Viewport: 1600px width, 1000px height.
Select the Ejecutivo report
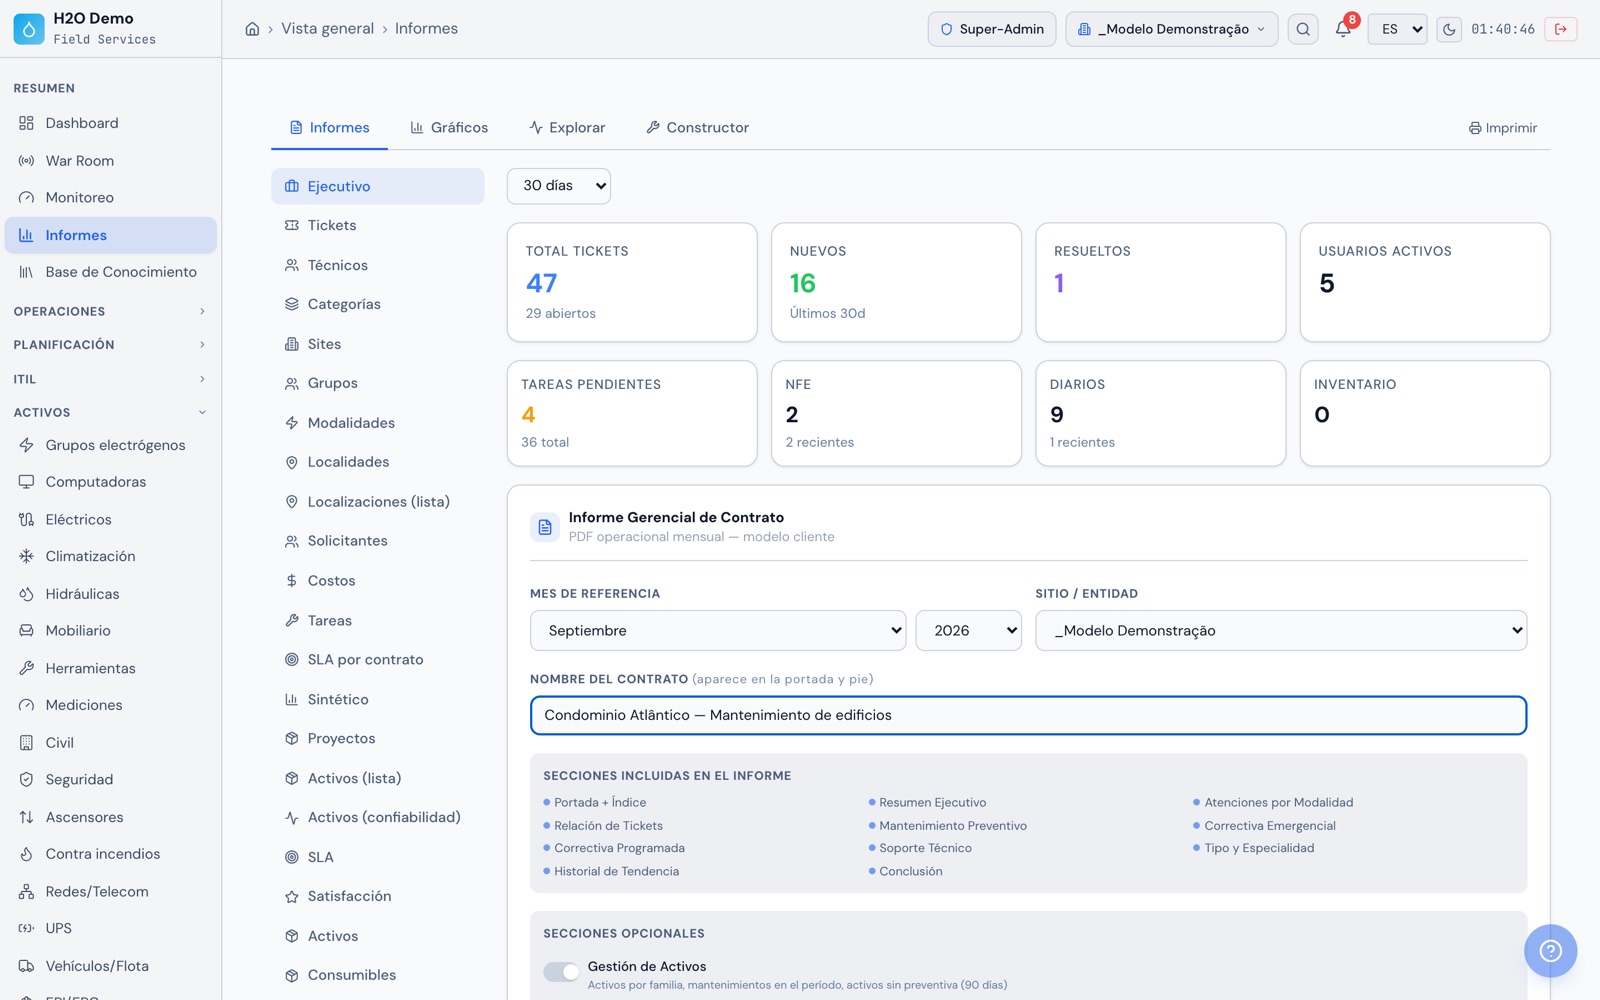pos(378,187)
